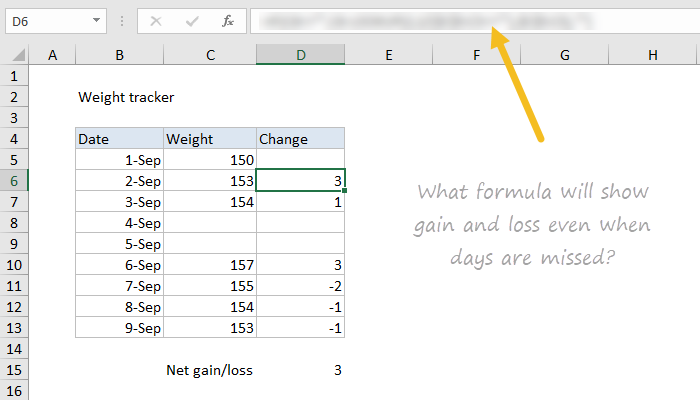
Task: Click the 4-Sep date cell
Action: point(119,222)
